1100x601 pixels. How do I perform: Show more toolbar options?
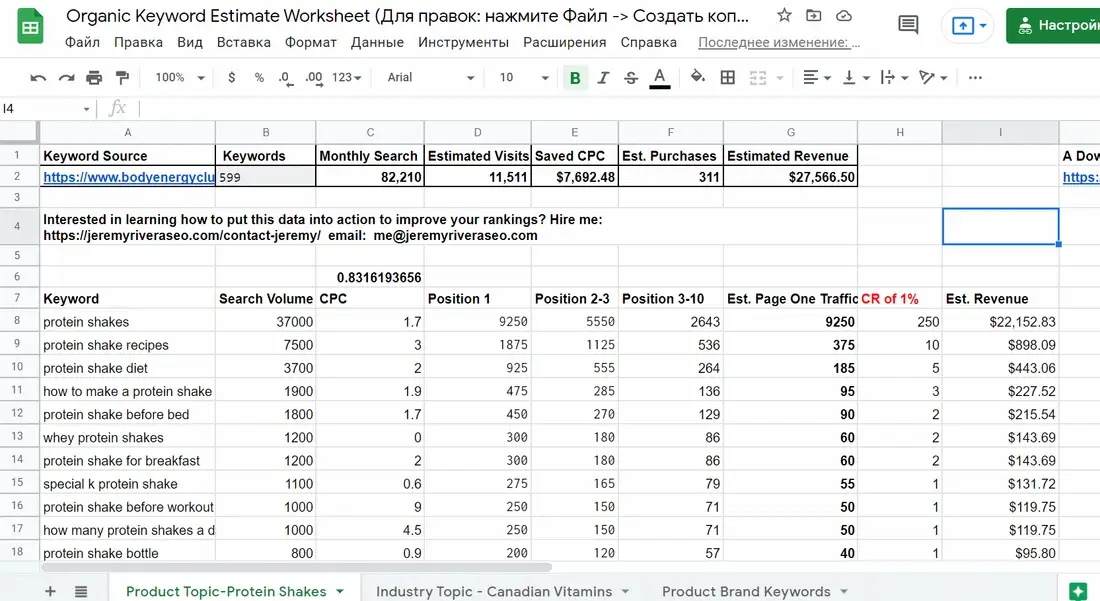coord(975,78)
